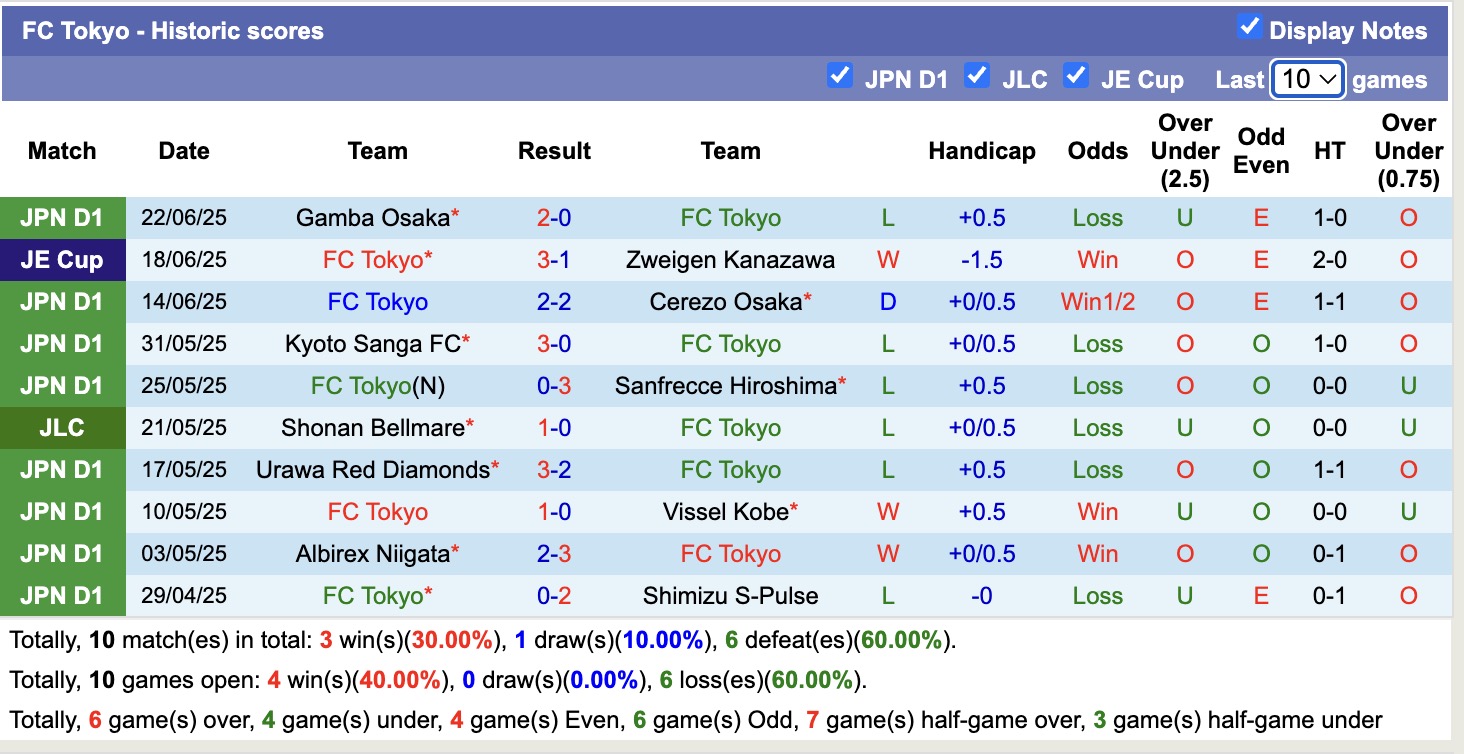Click the Win1/2 odds entry
Viewport: 1464px width, 754px height.
coord(1097,301)
